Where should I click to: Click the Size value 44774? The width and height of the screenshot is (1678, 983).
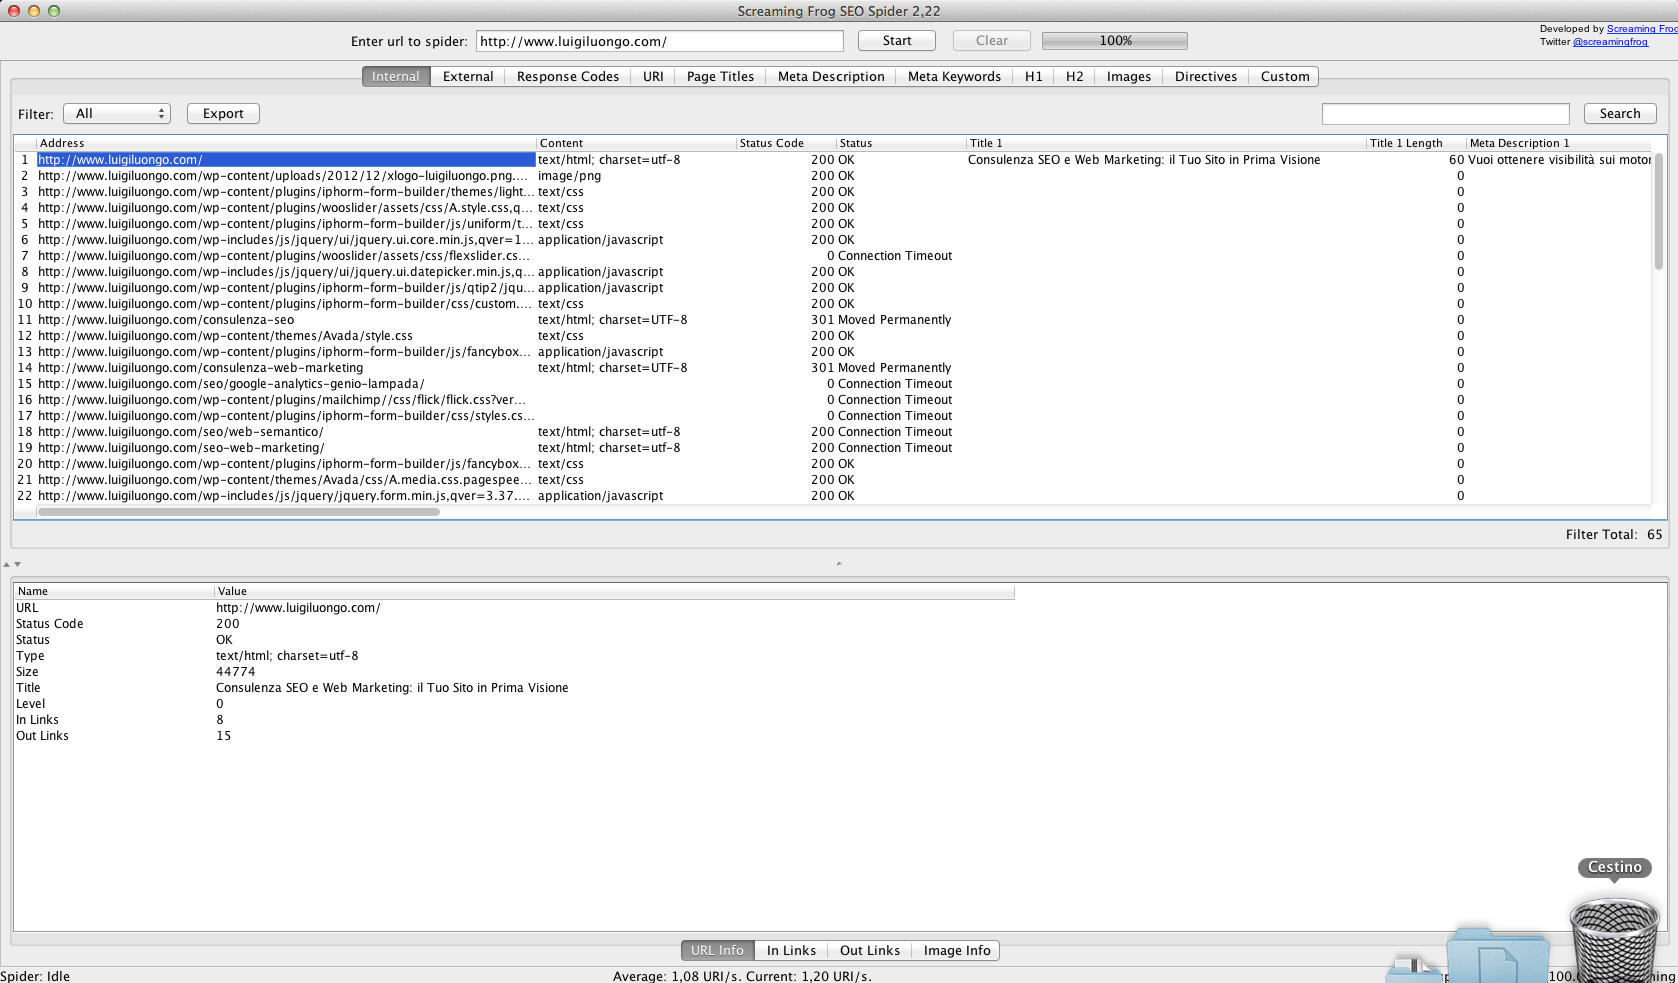(x=235, y=672)
